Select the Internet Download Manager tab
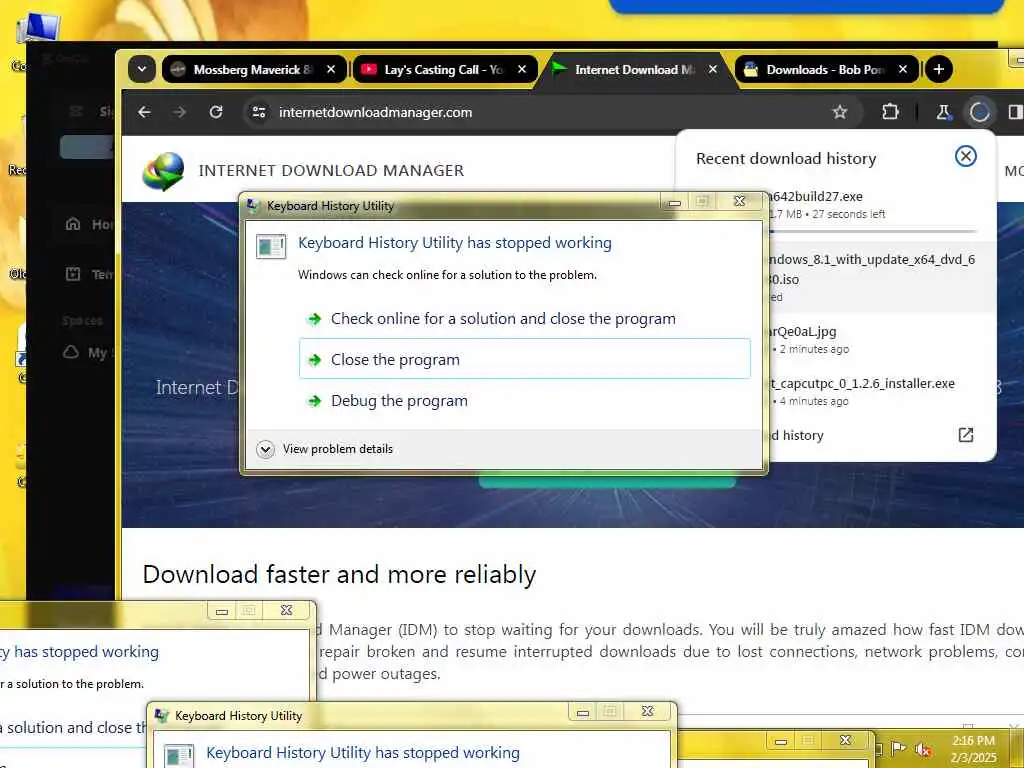Image resolution: width=1024 pixels, height=768 pixels. [x=635, y=69]
